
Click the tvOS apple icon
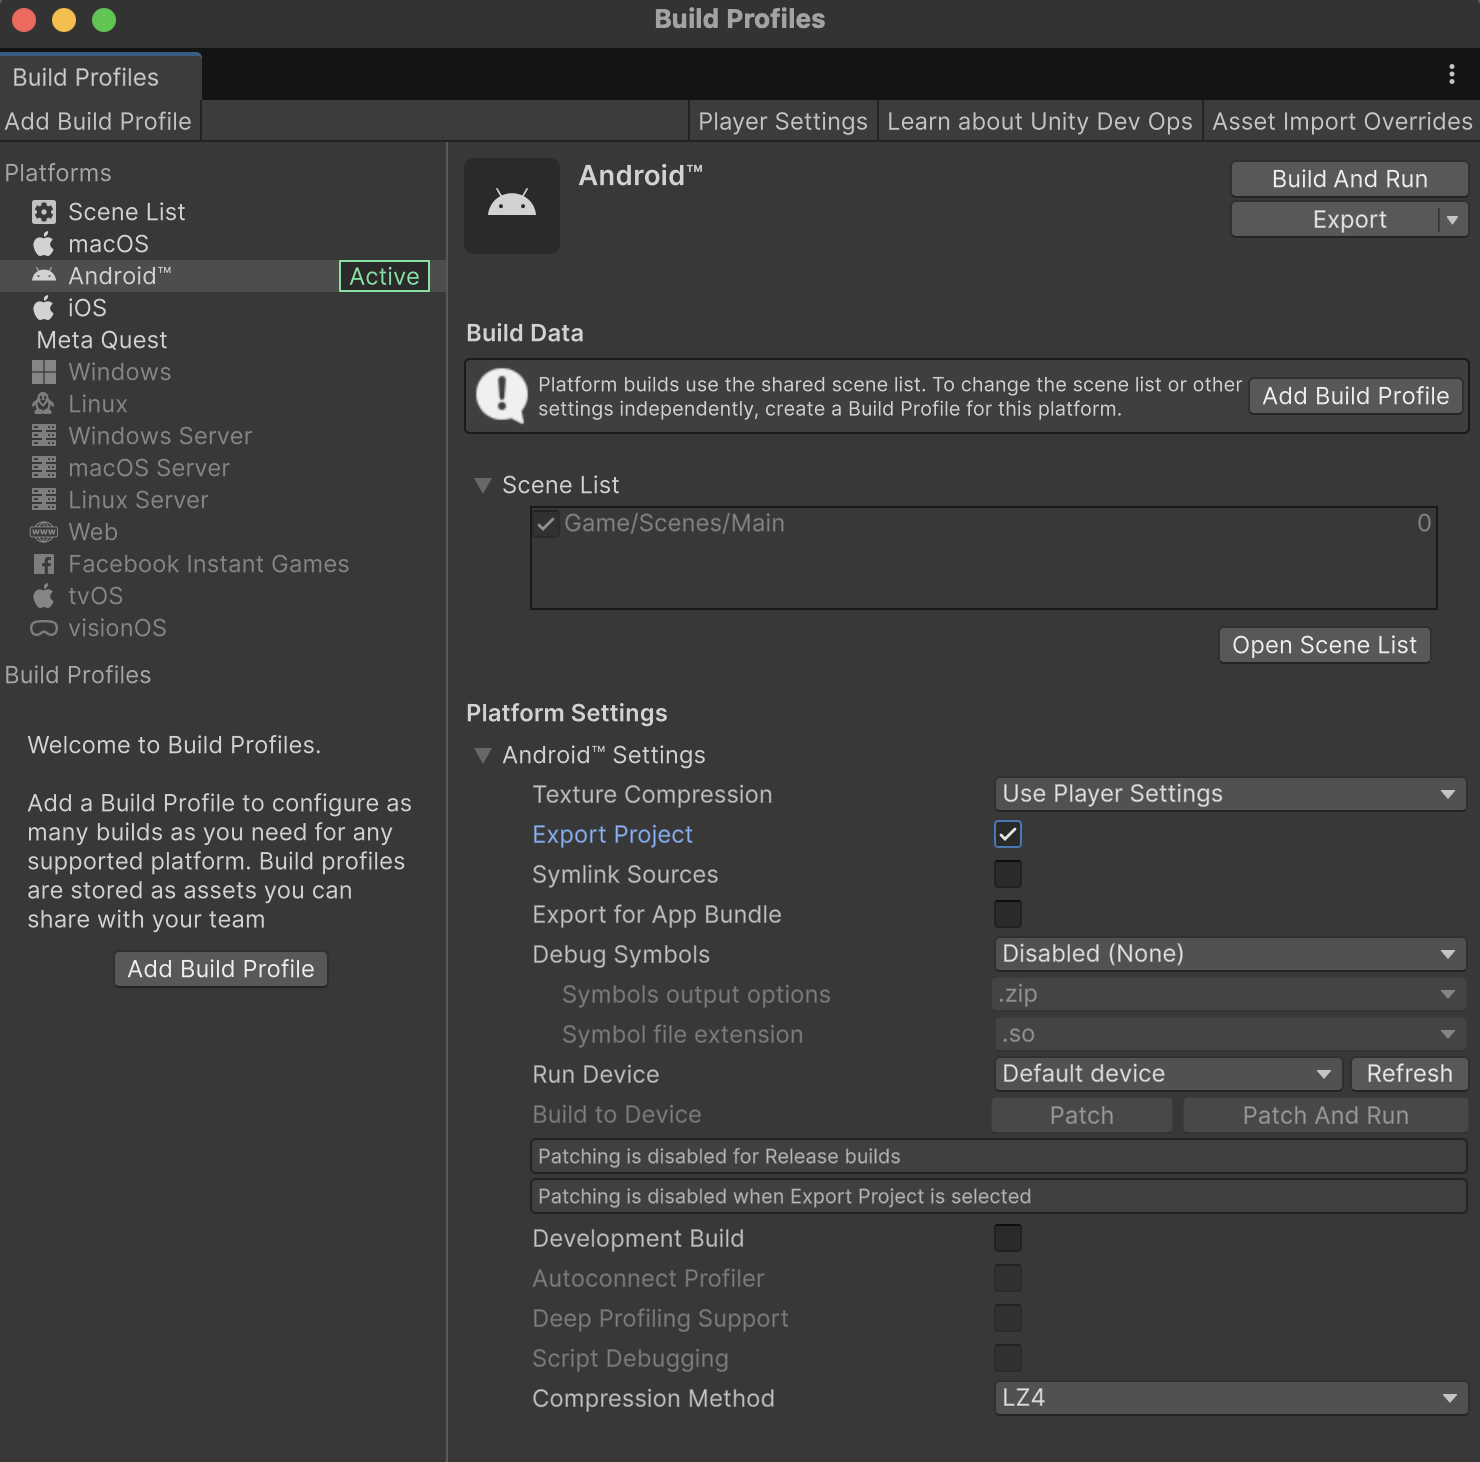(44, 596)
